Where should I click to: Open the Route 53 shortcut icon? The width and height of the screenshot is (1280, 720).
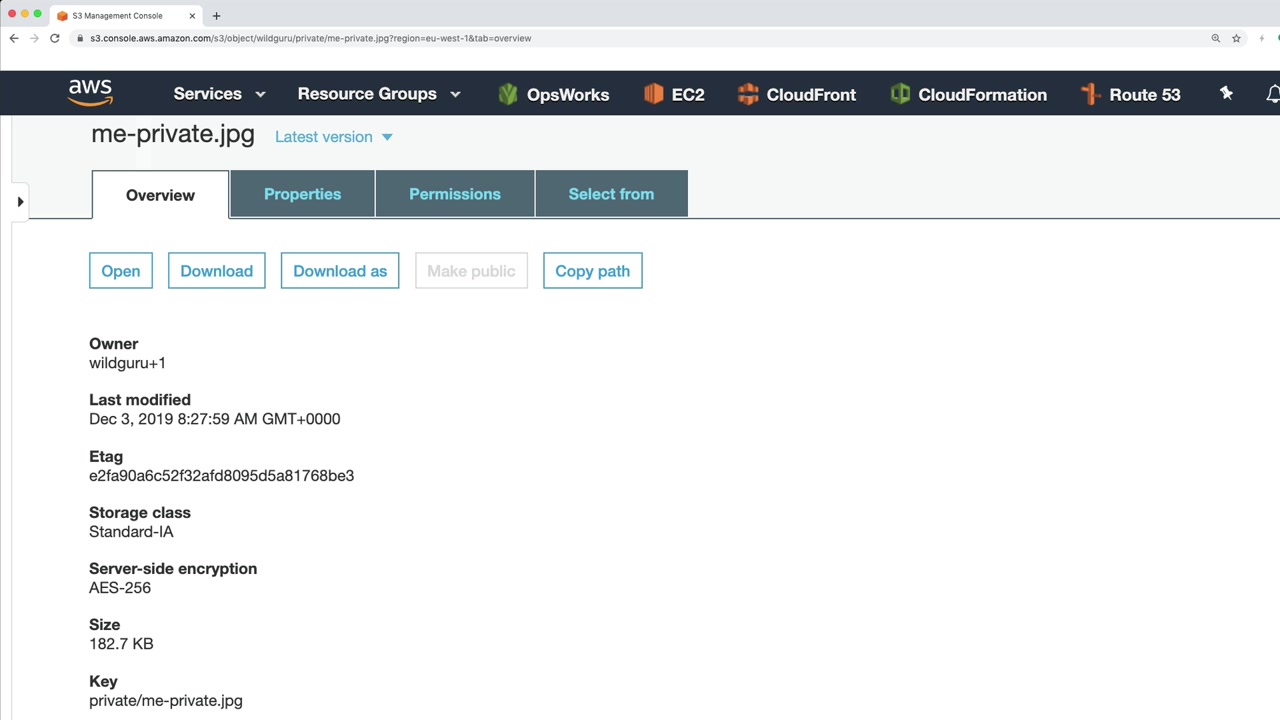1091,94
